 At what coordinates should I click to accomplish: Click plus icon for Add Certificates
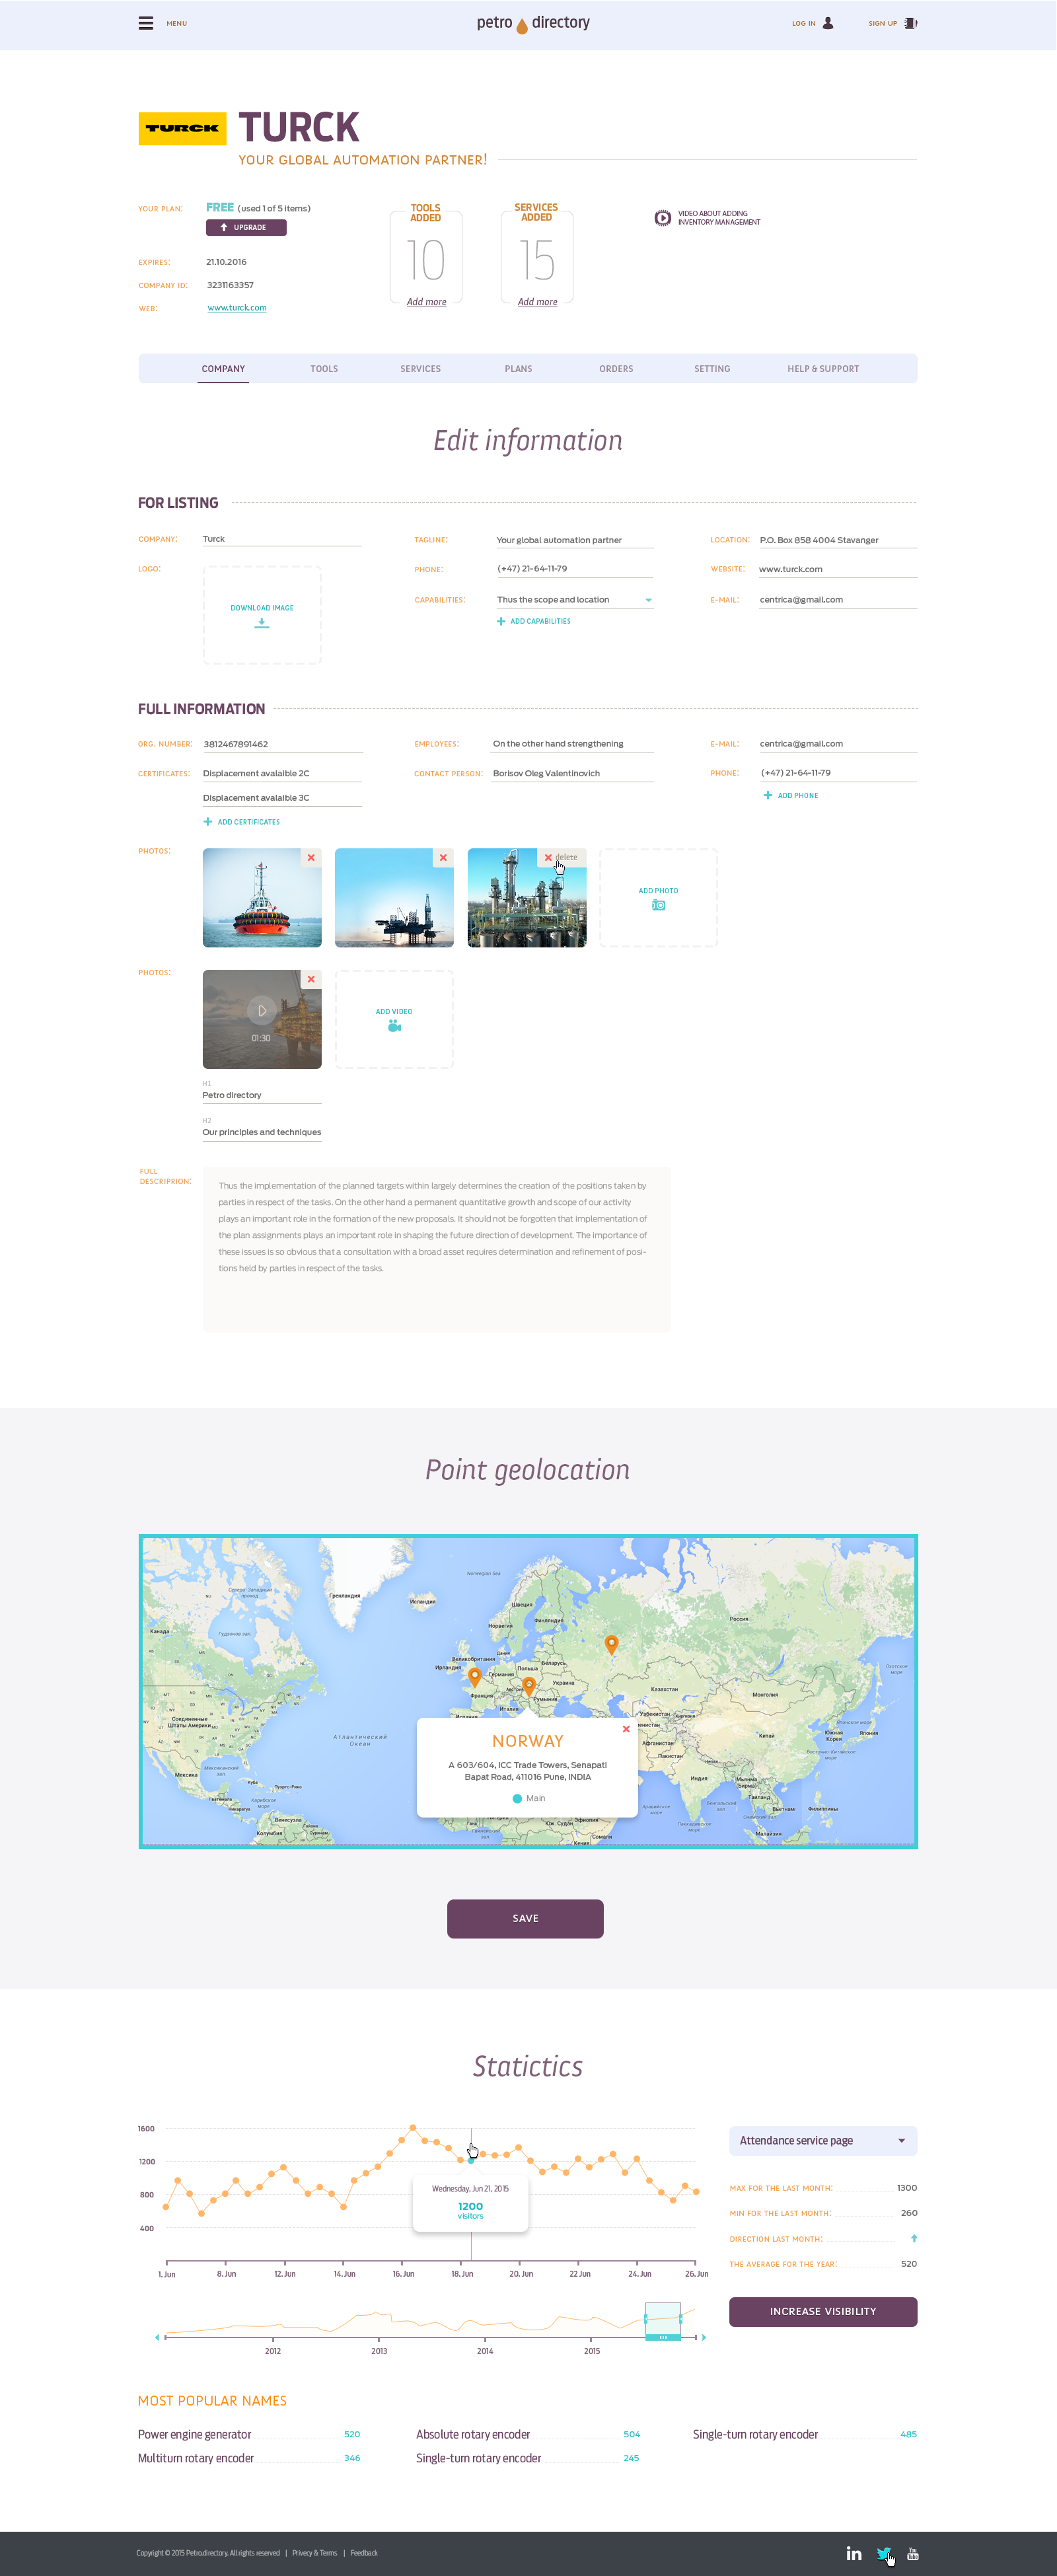(x=208, y=822)
